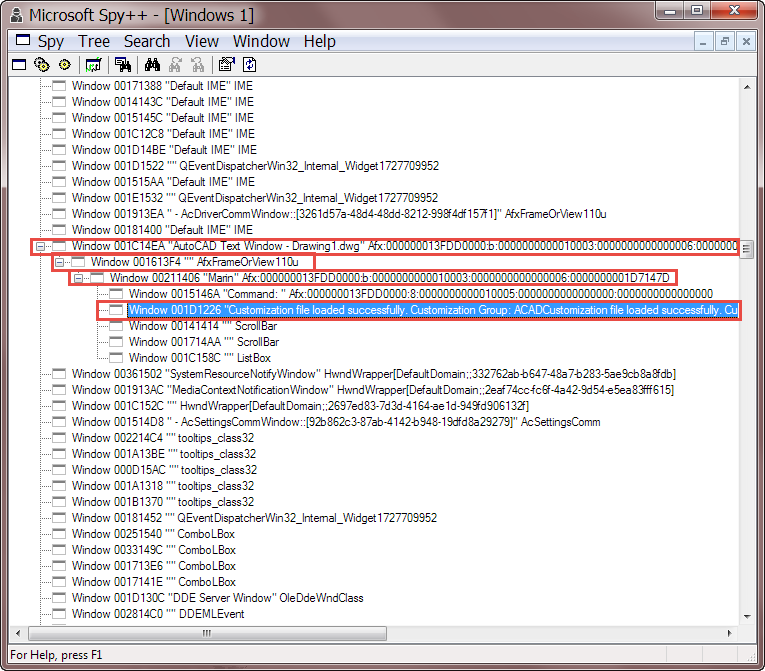Select the Window 00141414 ScrollBar row

[203, 326]
